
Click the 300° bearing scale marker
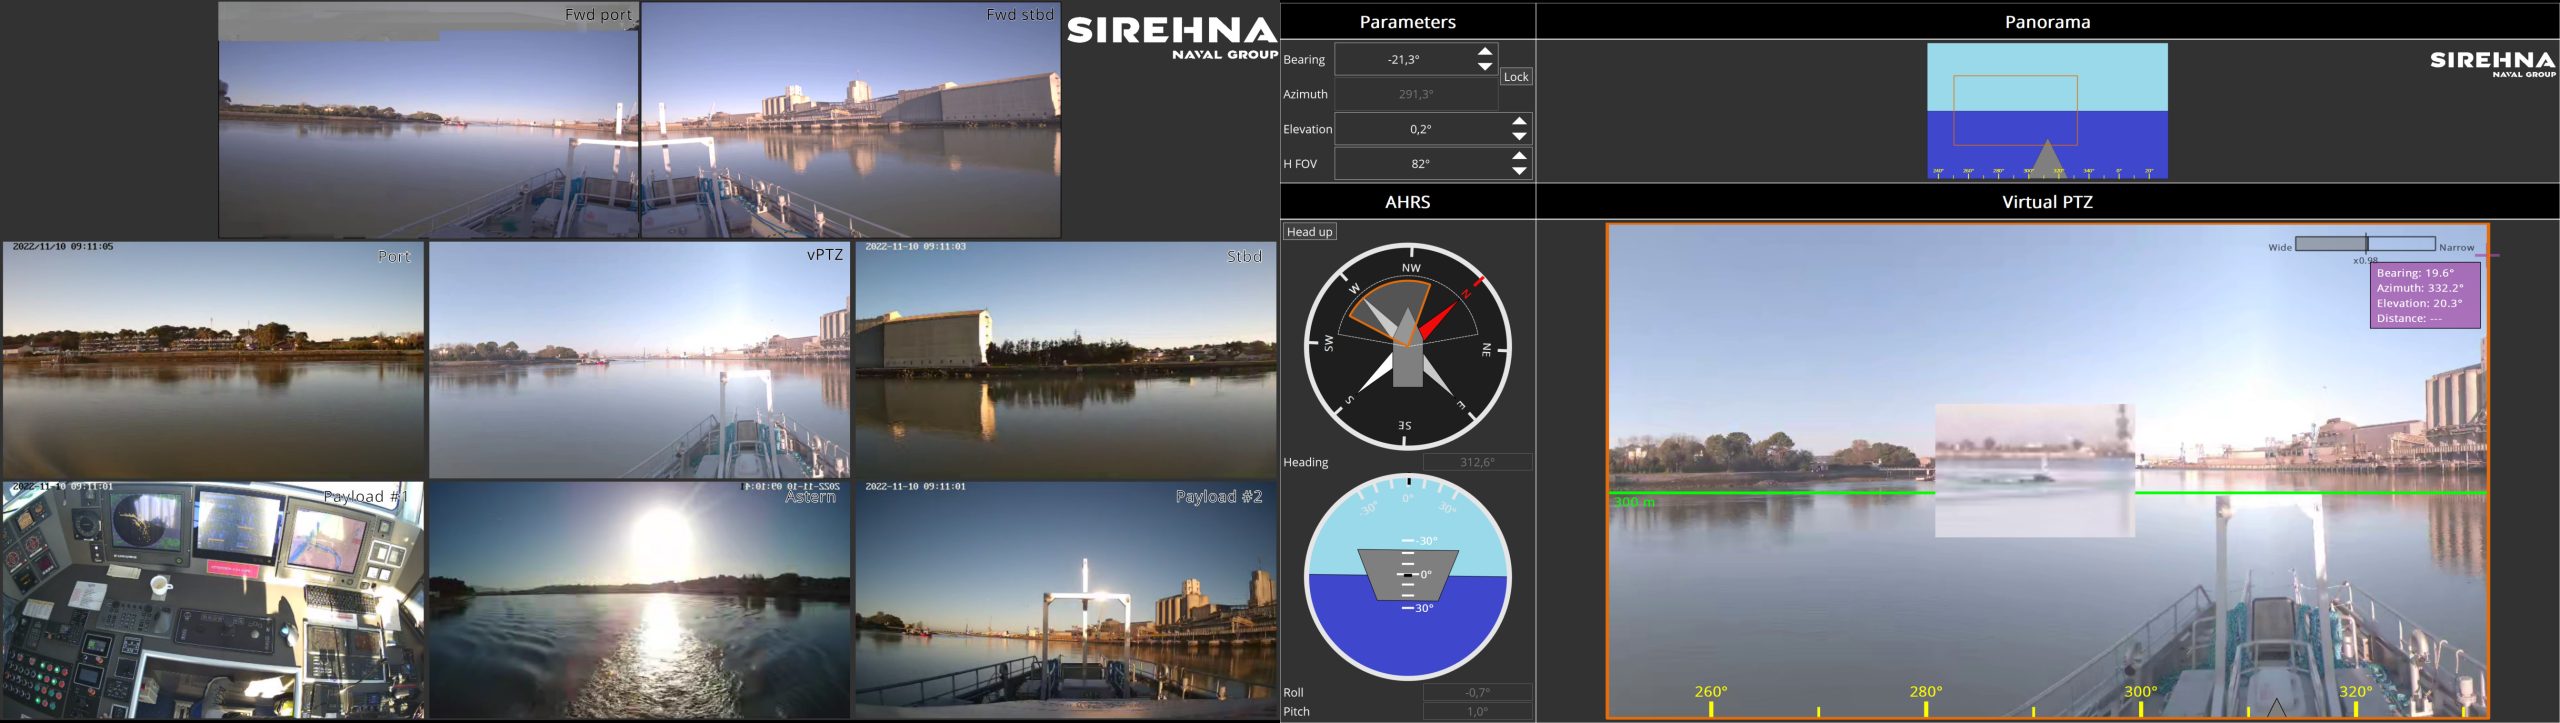pyautogui.click(x=2140, y=691)
